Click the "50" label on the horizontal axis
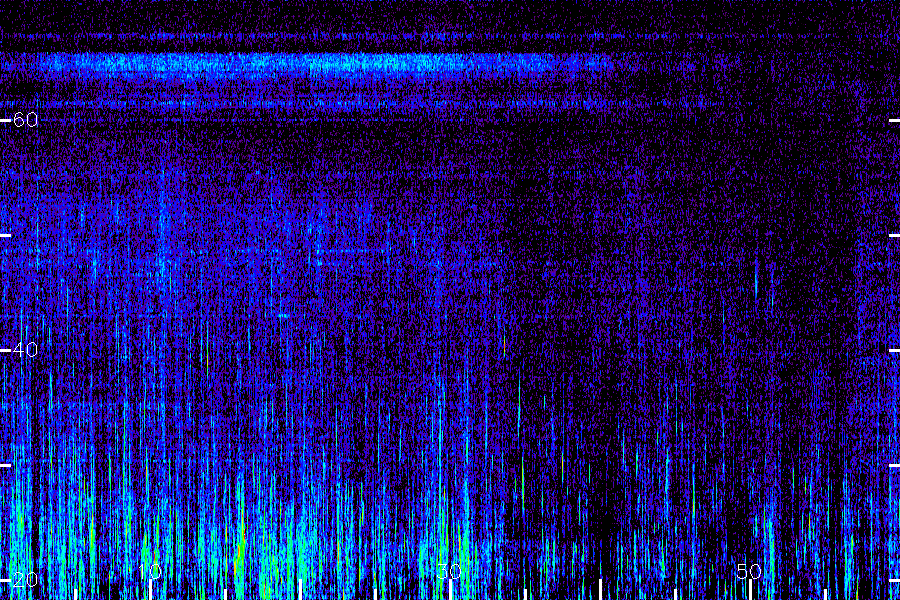 click(x=749, y=571)
